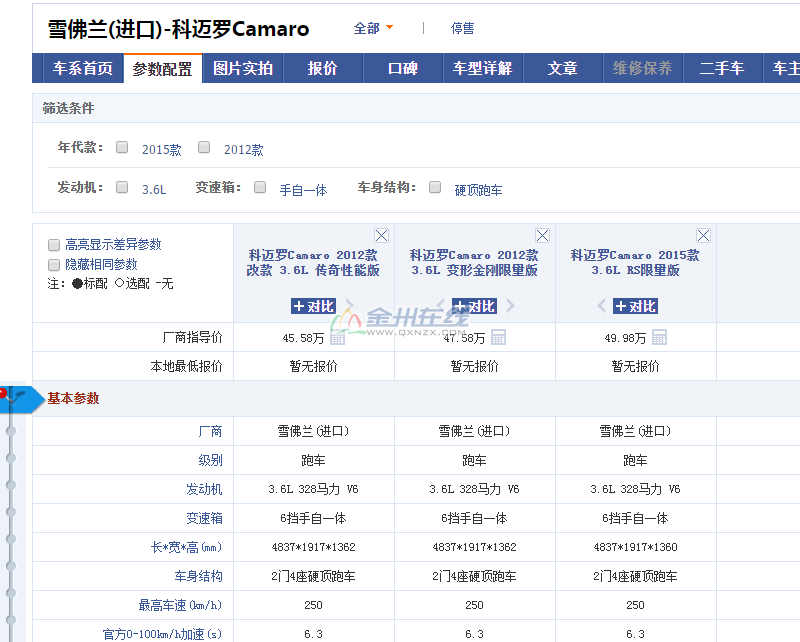Click the 本地最低报价 row label

click(x=186, y=366)
